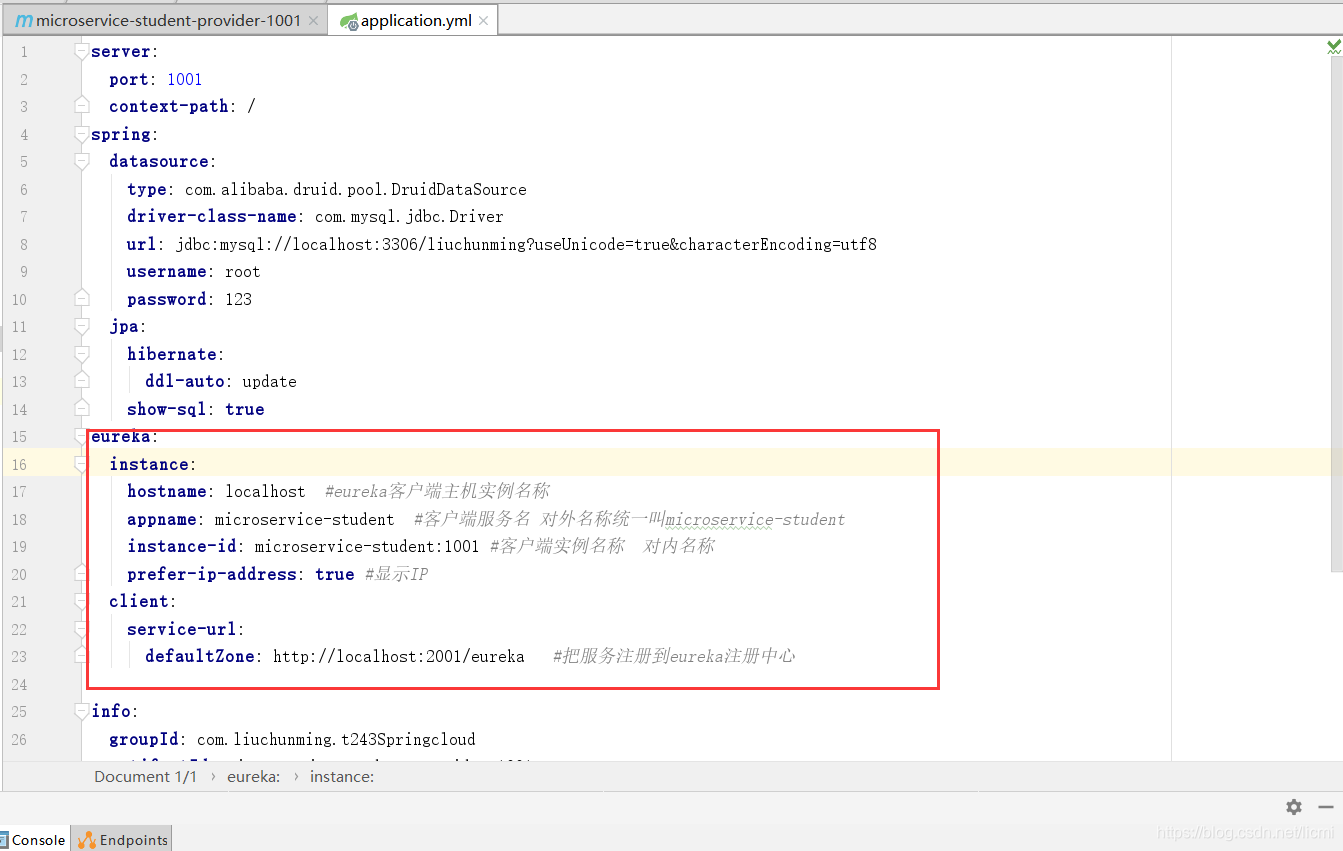The width and height of the screenshot is (1343, 851).
Task: Open the settings gear in the bottom panel
Action: [x=1294, y=807]
